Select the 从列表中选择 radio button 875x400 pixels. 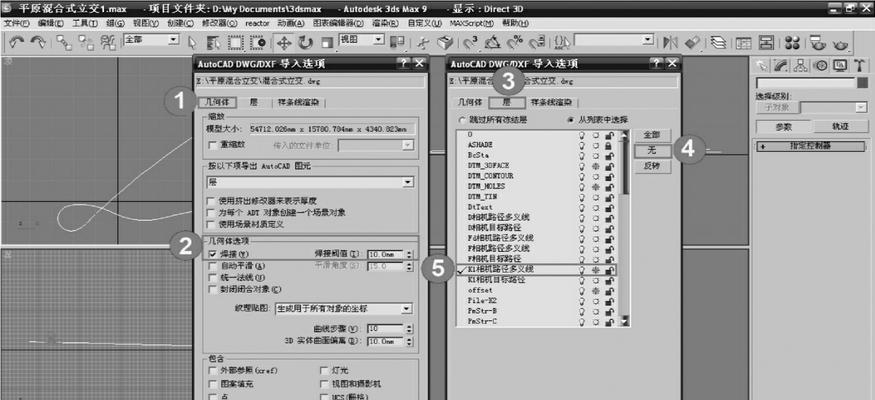(569, 120)
